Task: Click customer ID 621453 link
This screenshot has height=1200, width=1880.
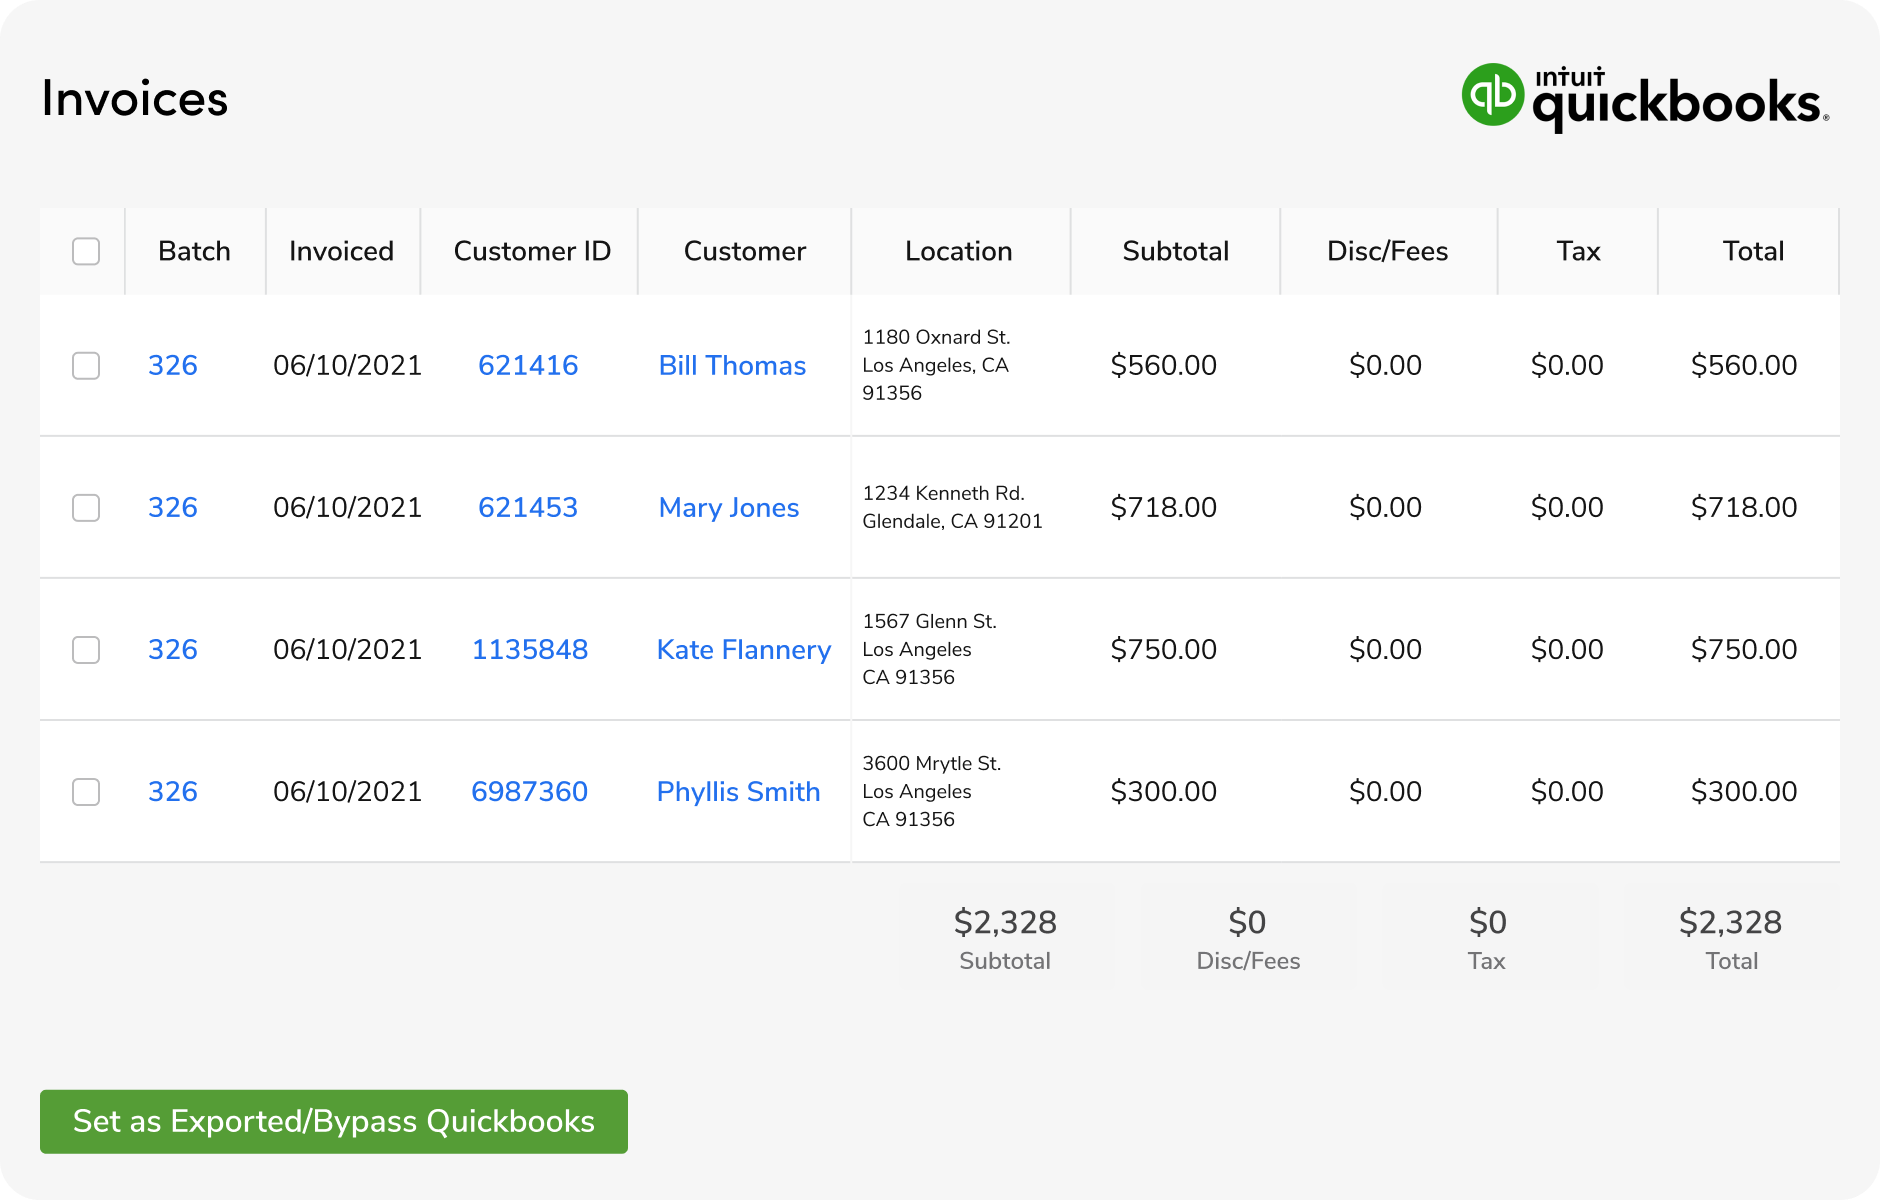Action: (x=528, y=508)
